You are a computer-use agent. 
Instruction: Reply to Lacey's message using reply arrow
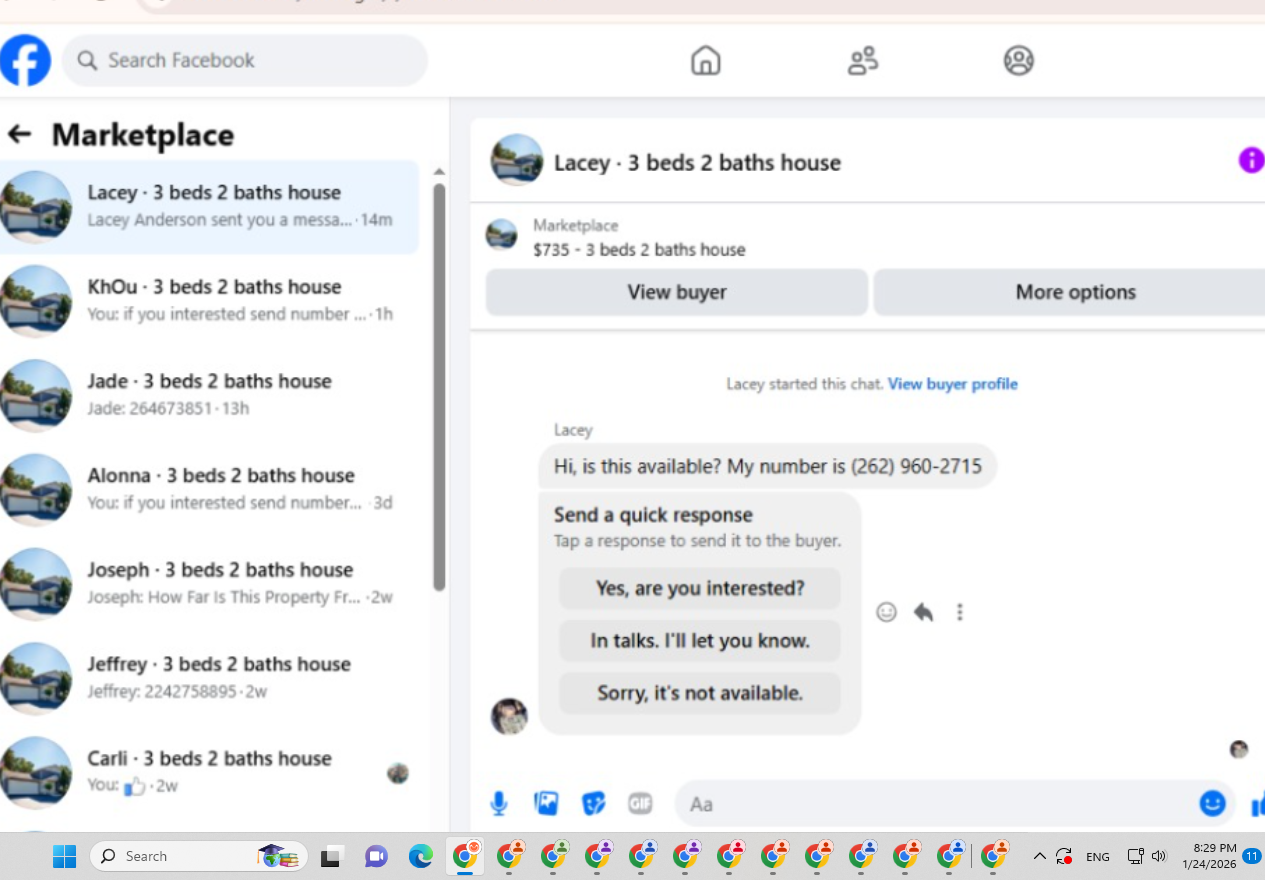click(x=923, y=612)
